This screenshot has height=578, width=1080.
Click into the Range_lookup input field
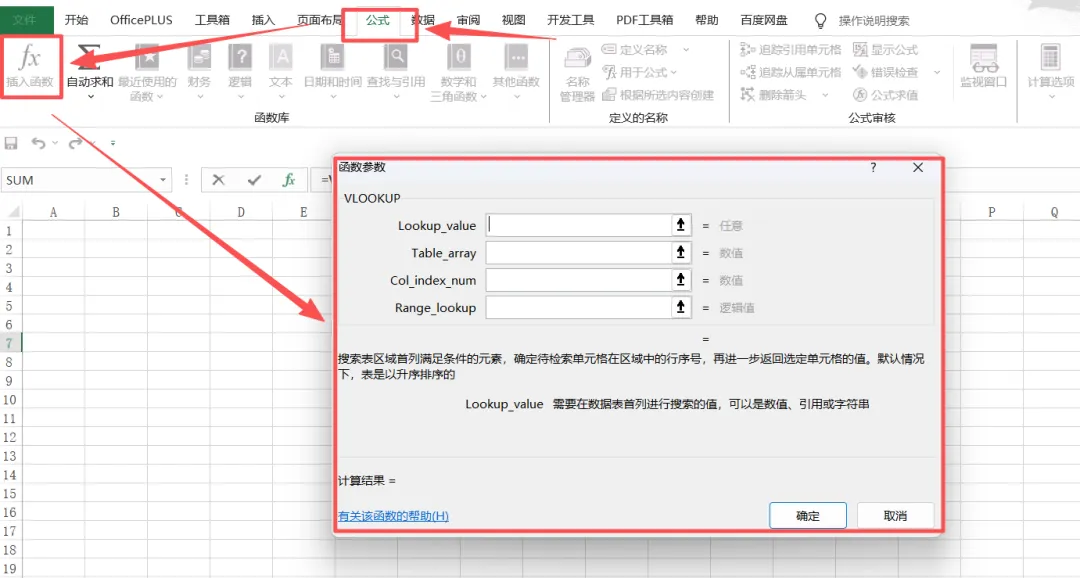pos(579,307)
